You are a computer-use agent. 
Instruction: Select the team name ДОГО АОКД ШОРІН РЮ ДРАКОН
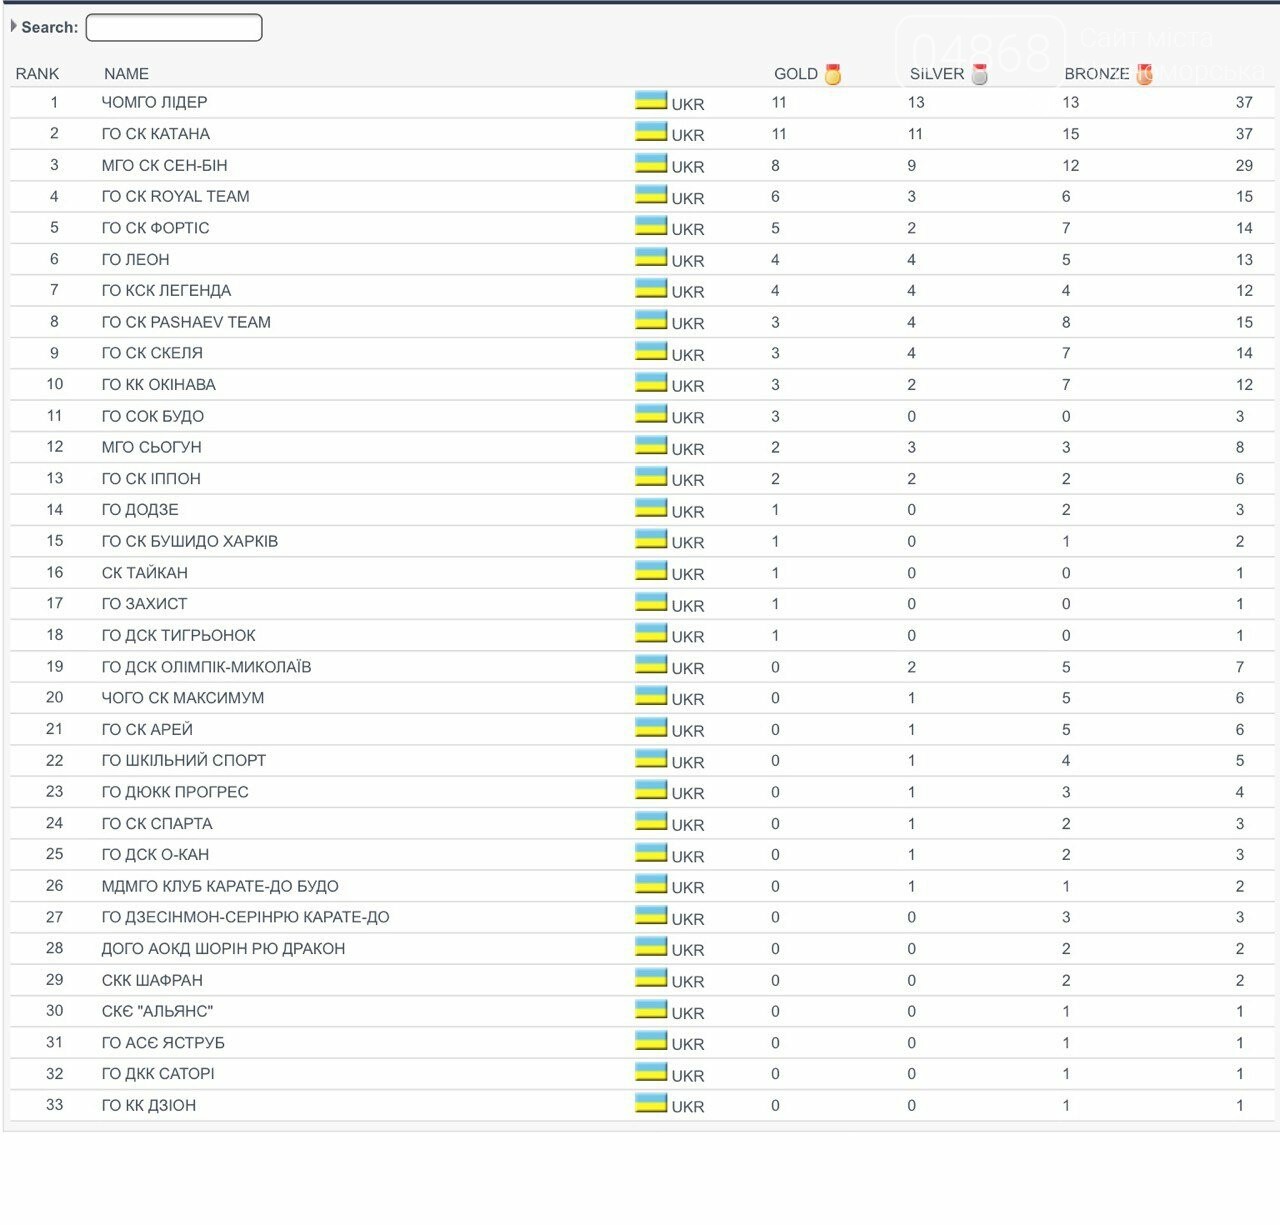click(223, 948)
